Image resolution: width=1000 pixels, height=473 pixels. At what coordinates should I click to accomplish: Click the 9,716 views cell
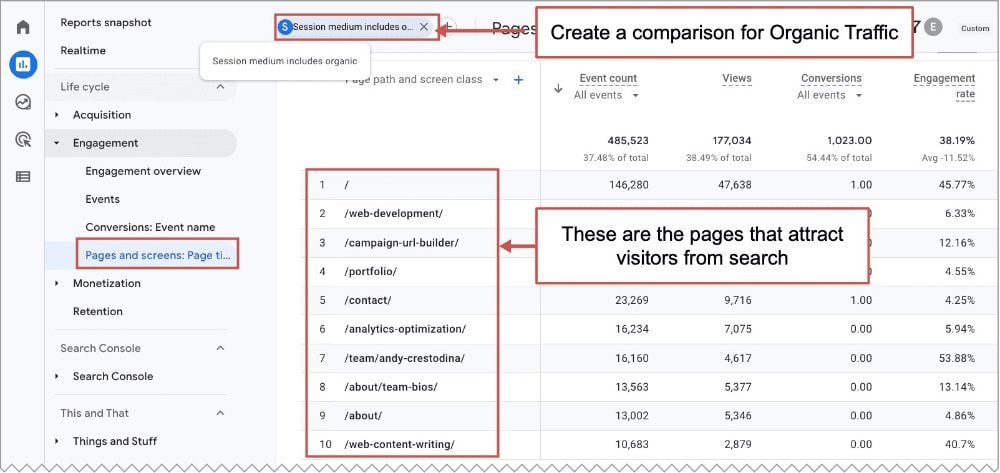[x=736, y=300]
